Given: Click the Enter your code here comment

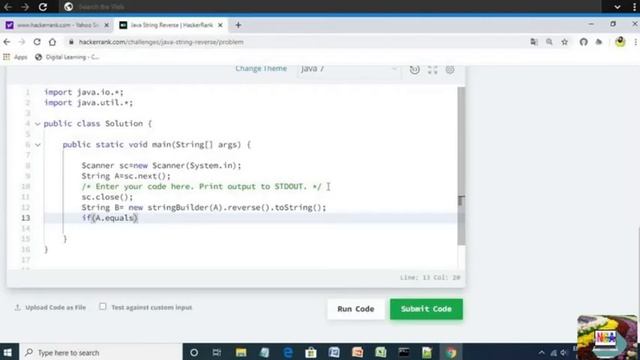Looking at the screenshot, I should click(x=201, y=187).
